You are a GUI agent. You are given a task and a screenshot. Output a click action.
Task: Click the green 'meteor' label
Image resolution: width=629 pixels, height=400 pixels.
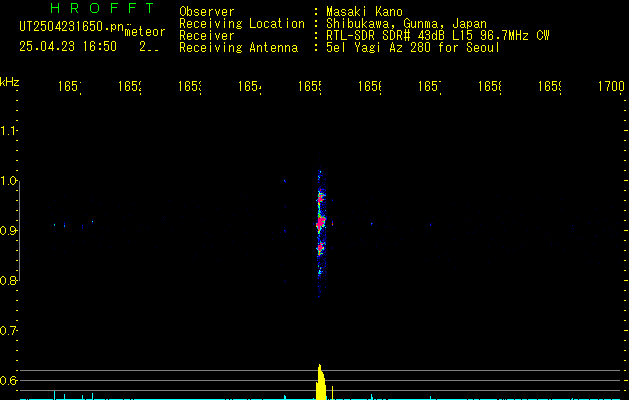(145, 32)
